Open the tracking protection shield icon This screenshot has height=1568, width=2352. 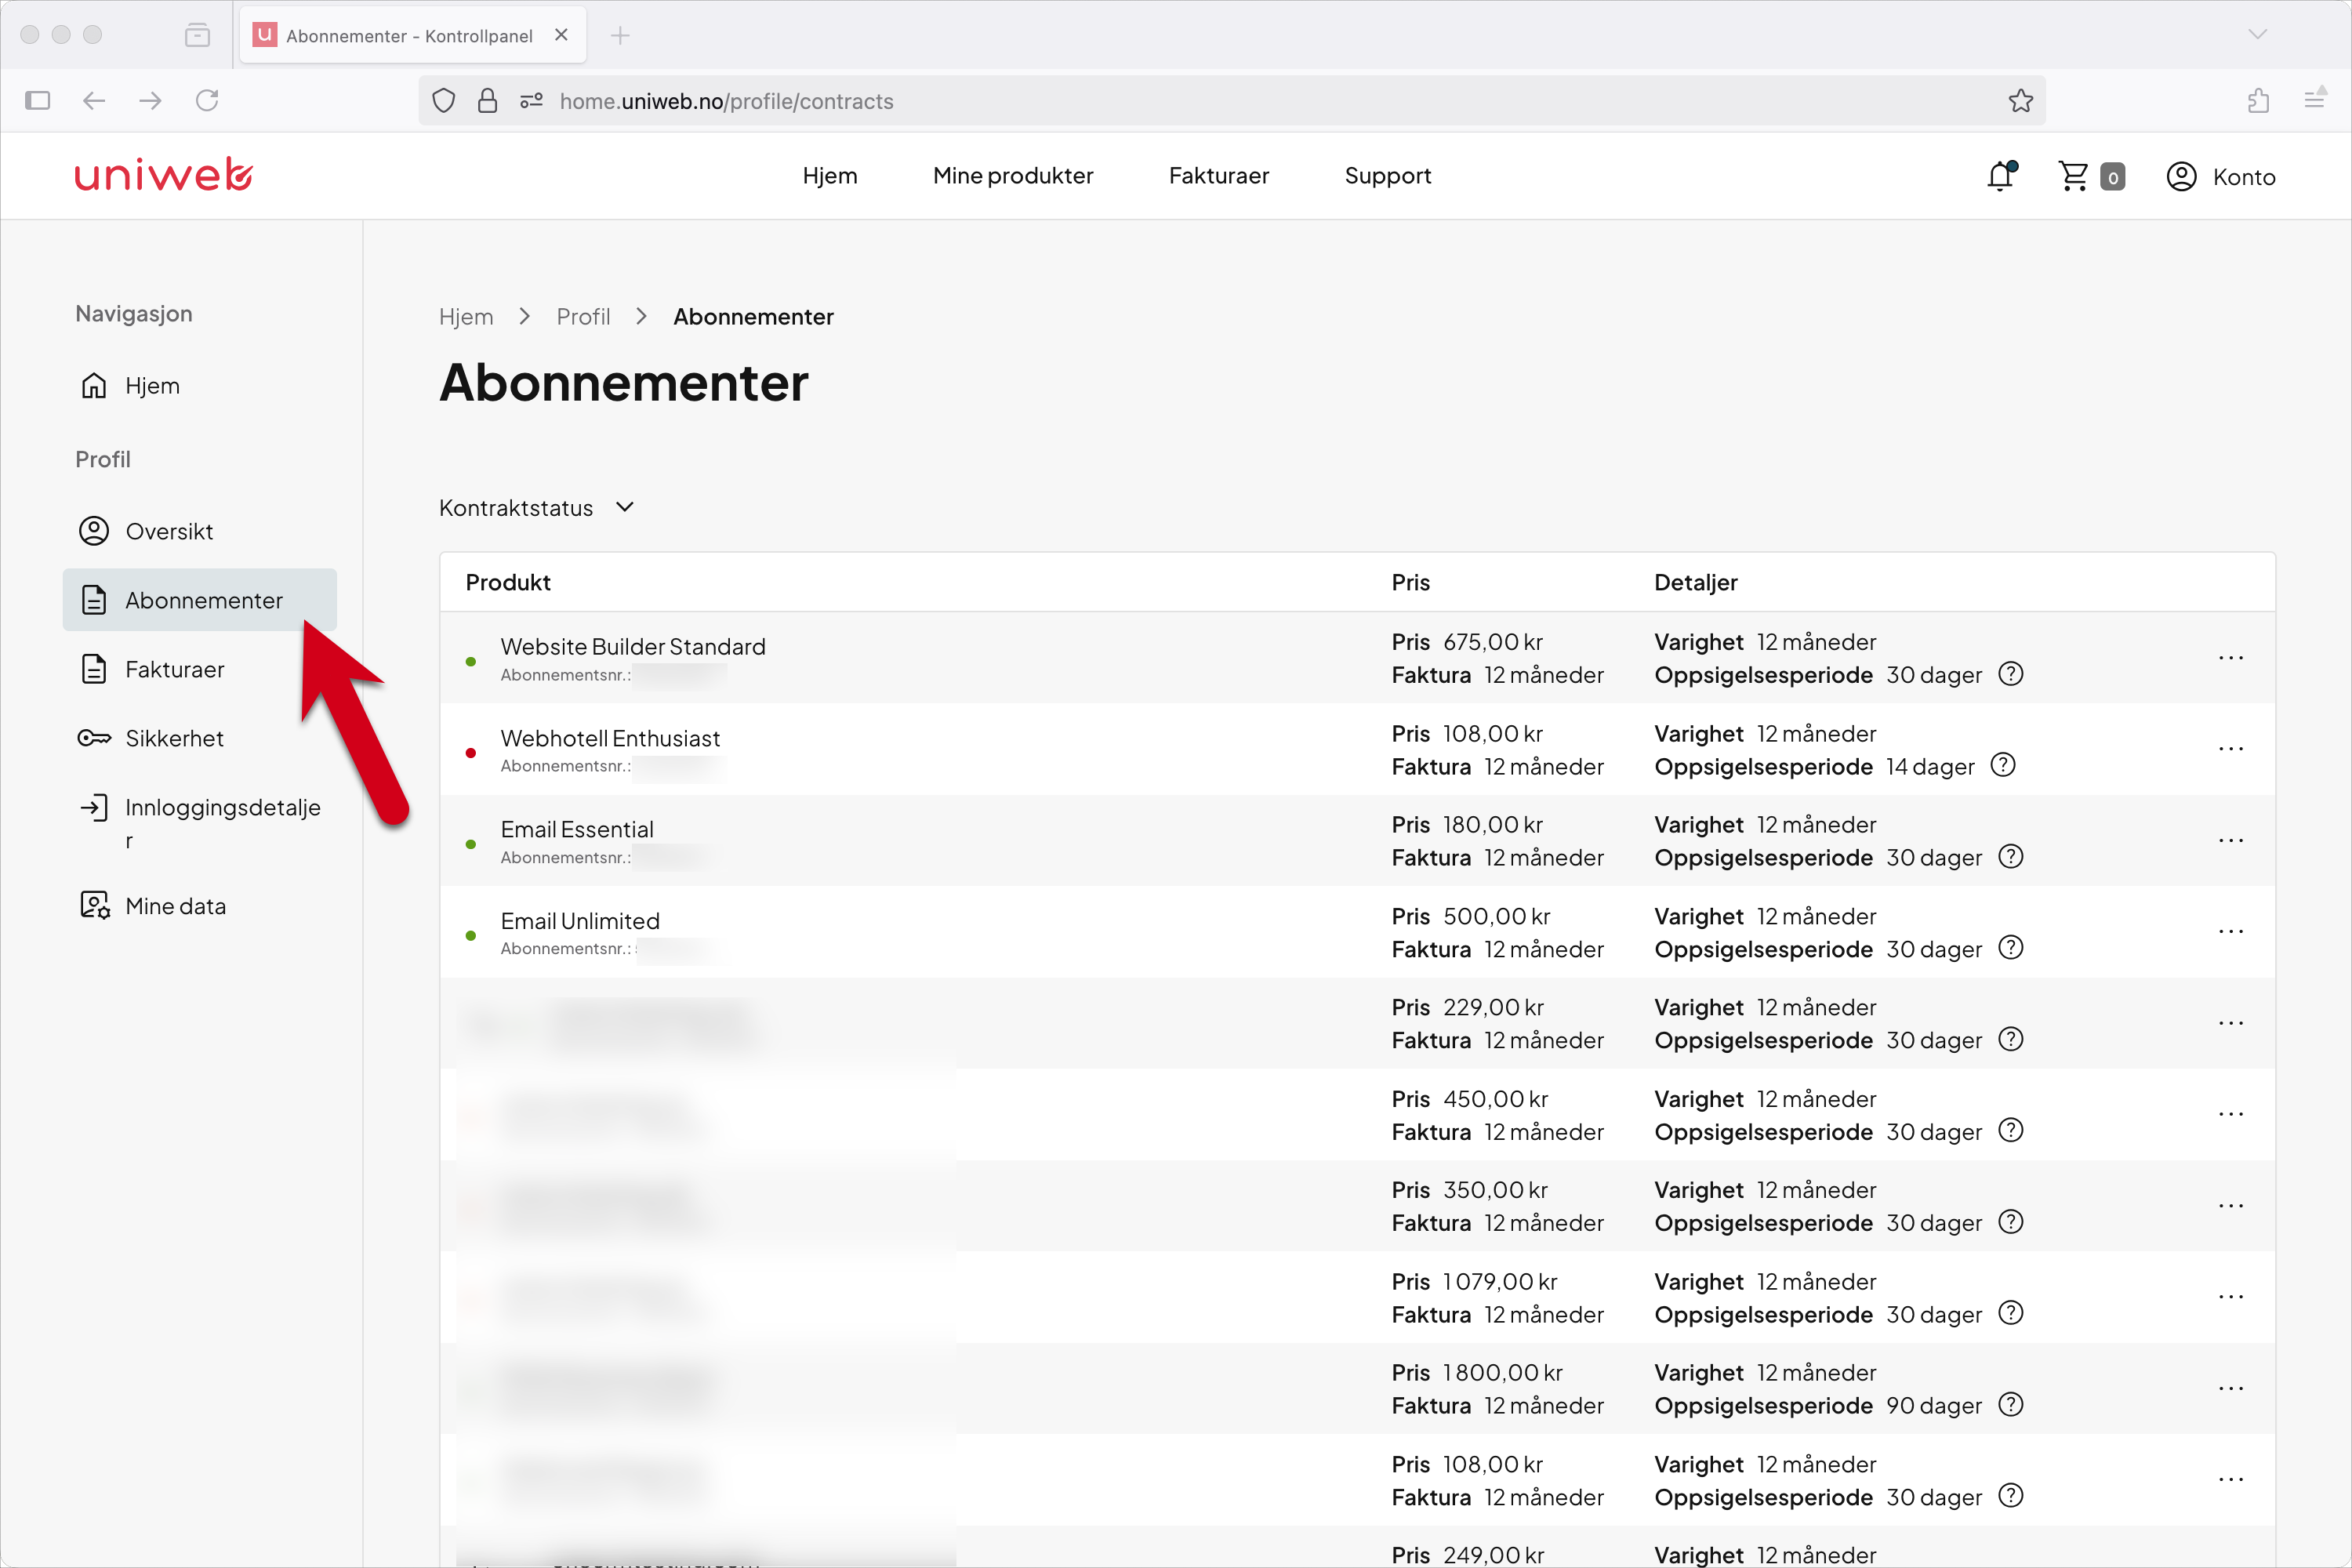pyautogui.click(x=444, y=101)
